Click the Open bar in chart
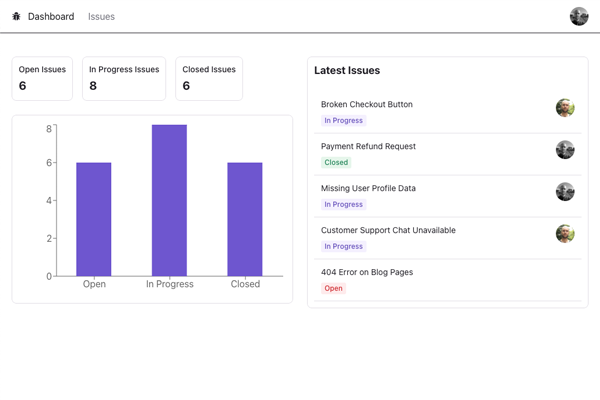This screenshot has height=400, width=600. click(94, 220)
